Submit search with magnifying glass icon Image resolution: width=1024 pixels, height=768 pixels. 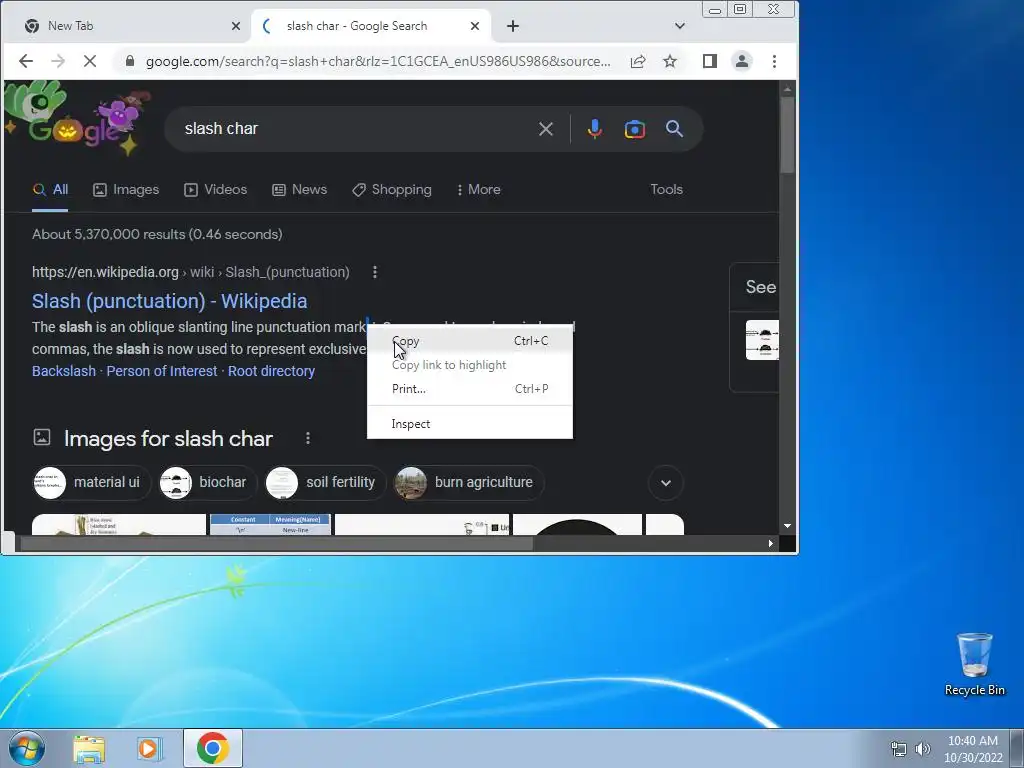coord(675,129)
